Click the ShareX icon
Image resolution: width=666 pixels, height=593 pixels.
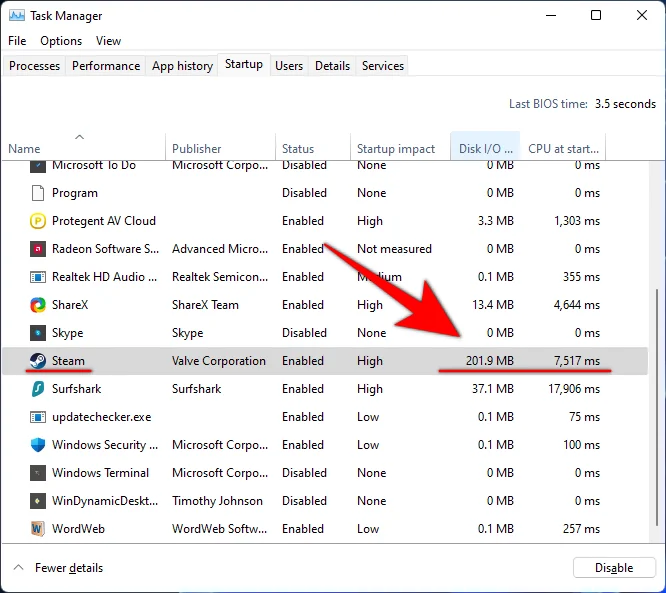pyautogui.click(x=38, y=305)
